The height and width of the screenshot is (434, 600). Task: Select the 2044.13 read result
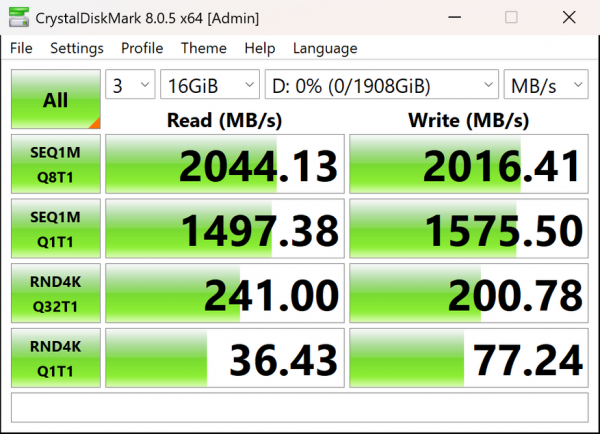pyautogui.click(x=225, y=164)
